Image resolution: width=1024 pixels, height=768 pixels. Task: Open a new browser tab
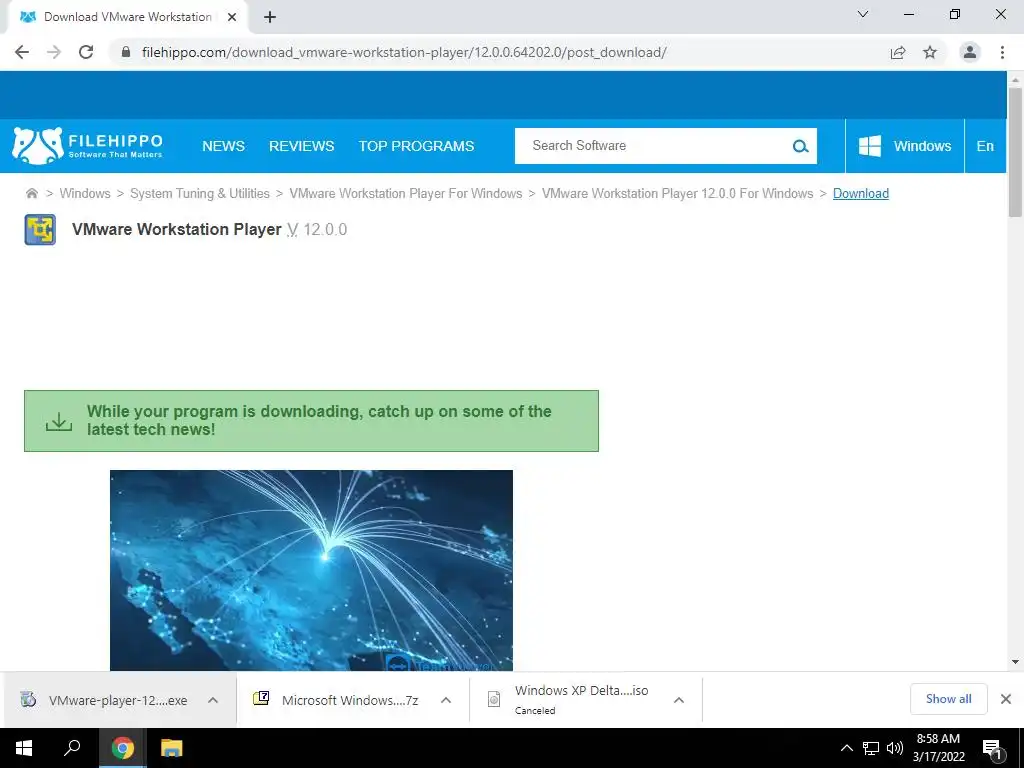(270, 17)
